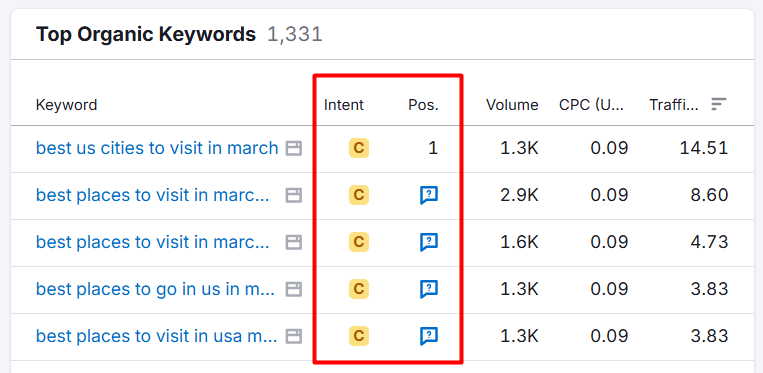Screen dimensions: 763x373
Task: Open SERP snapshot icon for 'best us cities' row
Action: [x=293, y=148]
